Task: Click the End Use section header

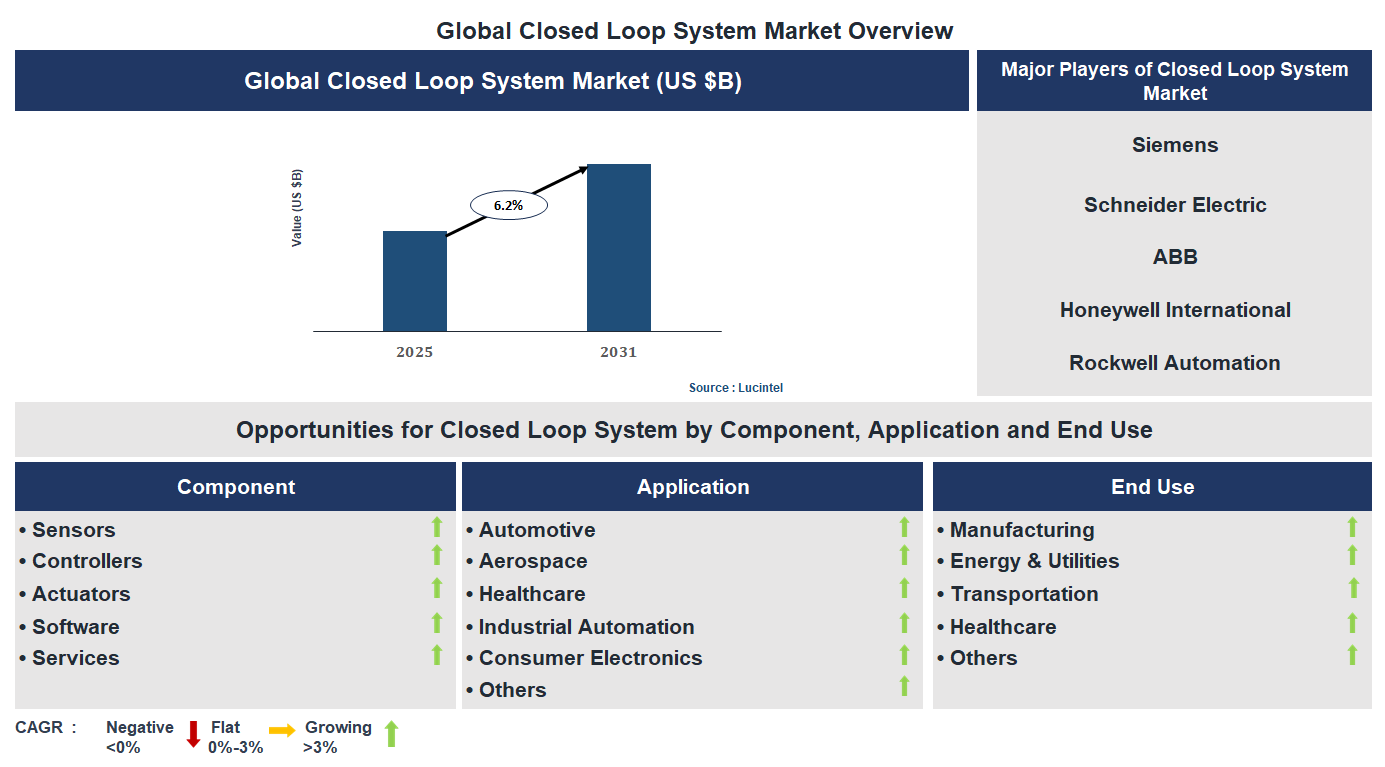Action: pos(1152,486)
